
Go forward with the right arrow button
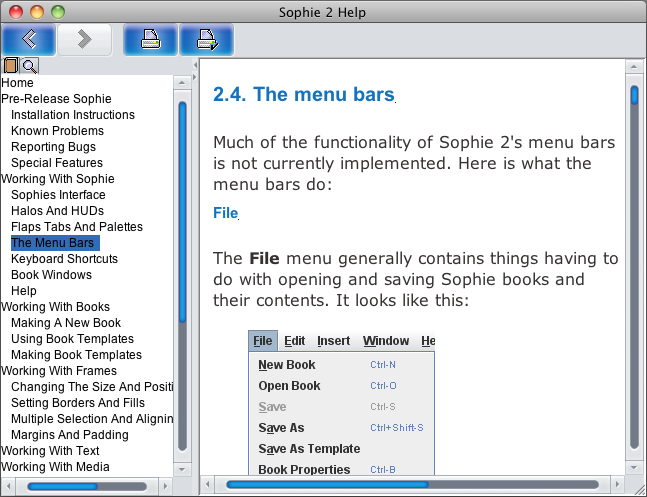[85, 40]
